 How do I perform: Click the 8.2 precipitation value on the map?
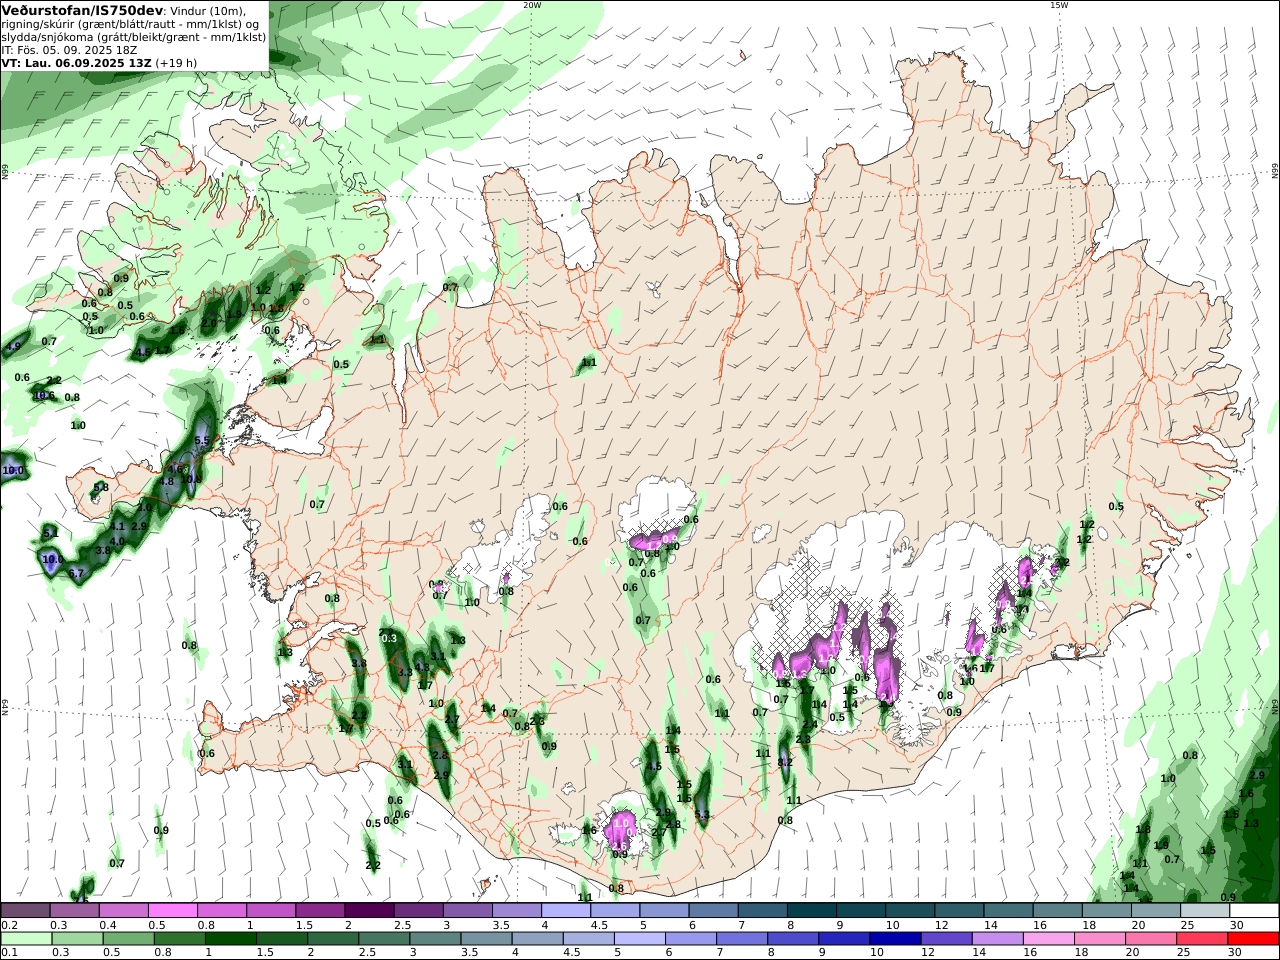(x=785, y=762)
